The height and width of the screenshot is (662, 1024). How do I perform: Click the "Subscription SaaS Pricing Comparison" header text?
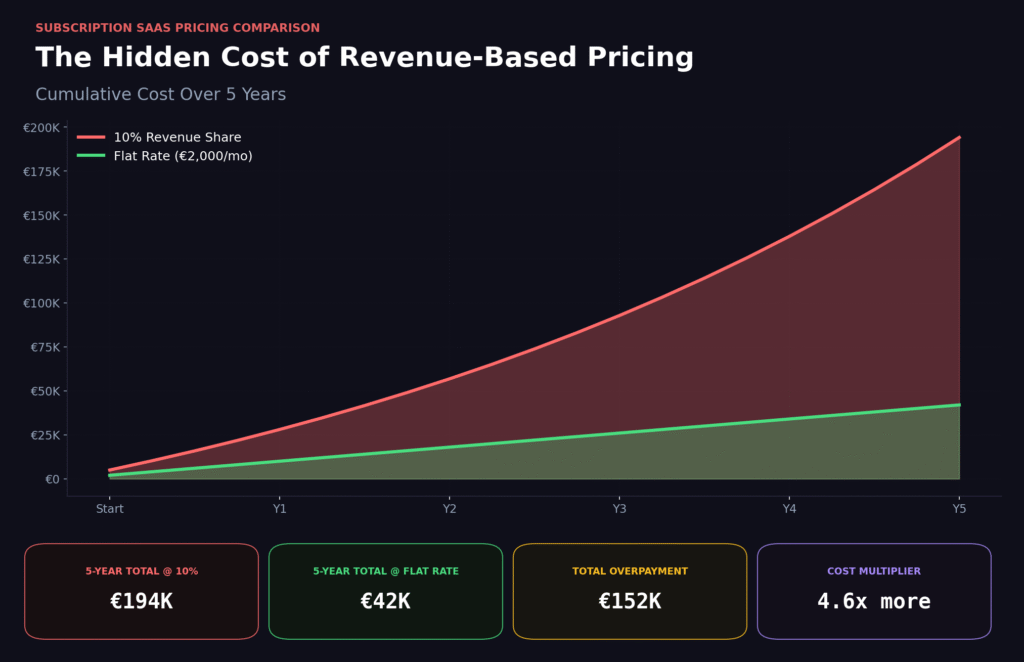177,28
